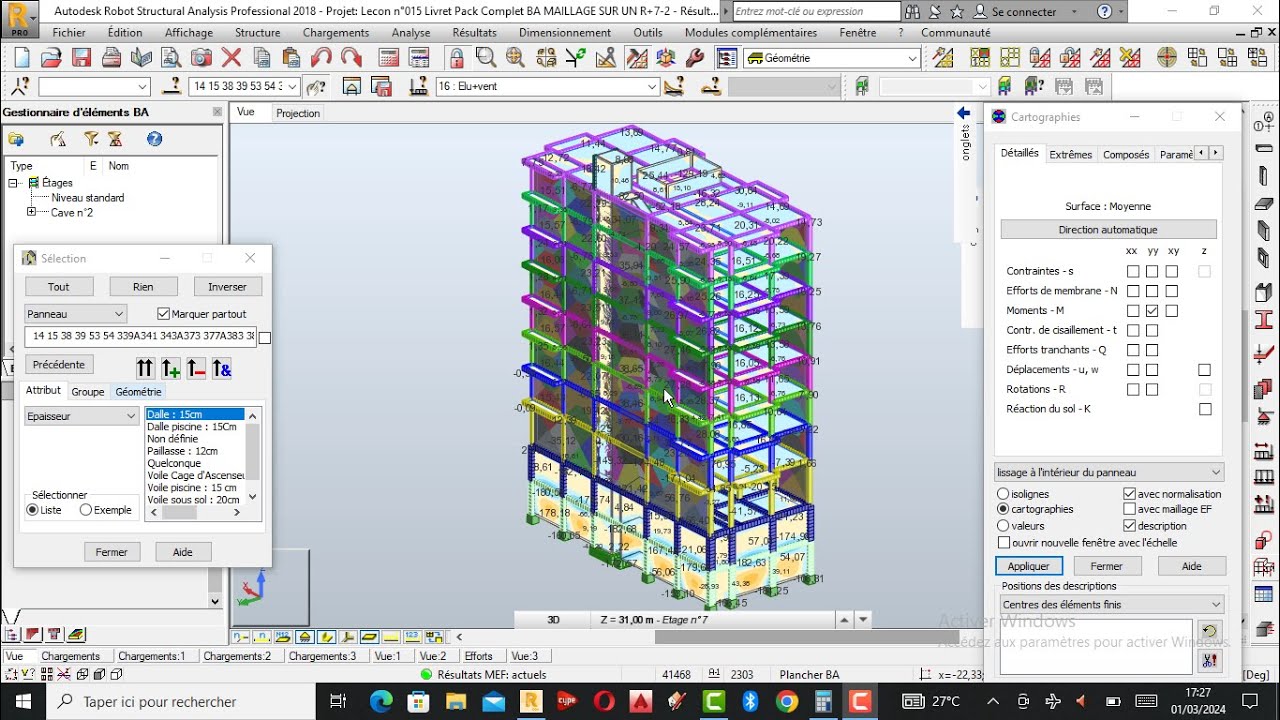Screen dimensions: 1280x720
Task: Open the Panneau object type dropdown
Action: tap(75, 314)
